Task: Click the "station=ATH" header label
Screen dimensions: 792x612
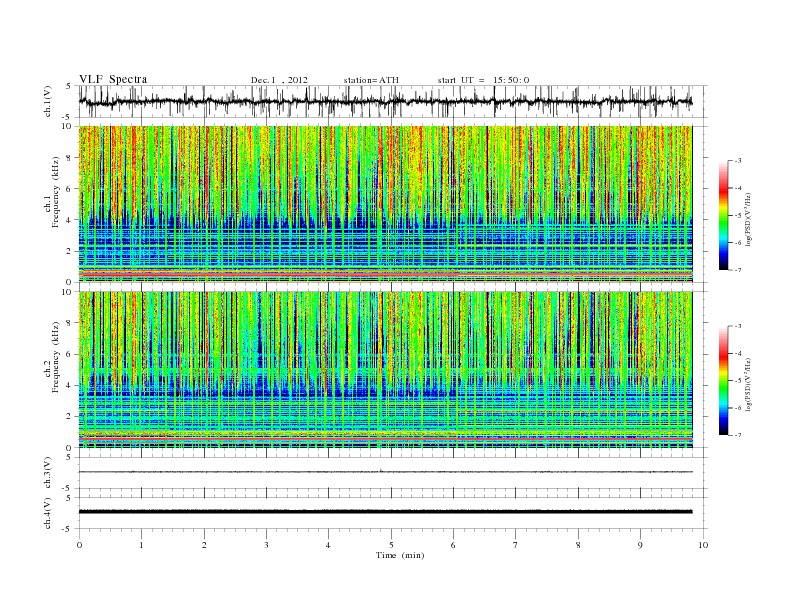Action: pos(371,80)
